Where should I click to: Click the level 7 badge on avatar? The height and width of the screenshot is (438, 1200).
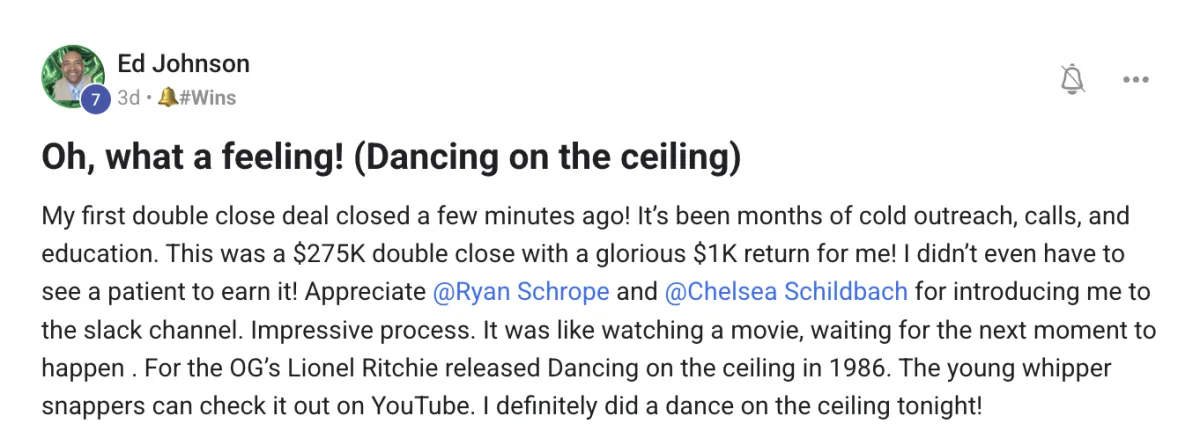(x=95, y=99)
